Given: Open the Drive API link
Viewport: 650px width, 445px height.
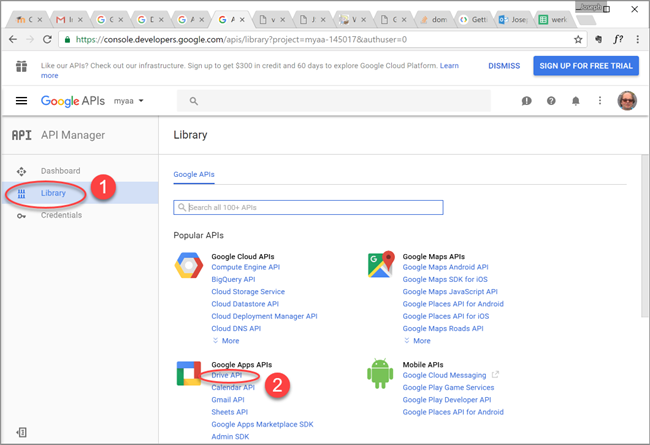Looking at the screenshot, I should 226,375.
